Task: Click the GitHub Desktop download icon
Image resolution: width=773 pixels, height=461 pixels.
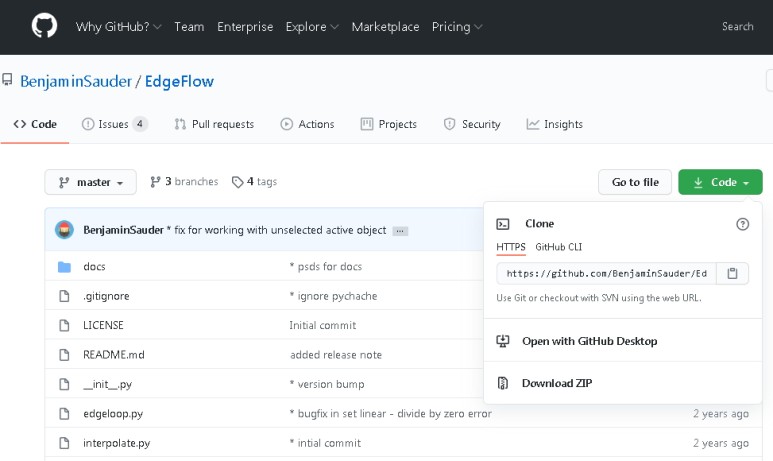Action: (x=503, y=341)
